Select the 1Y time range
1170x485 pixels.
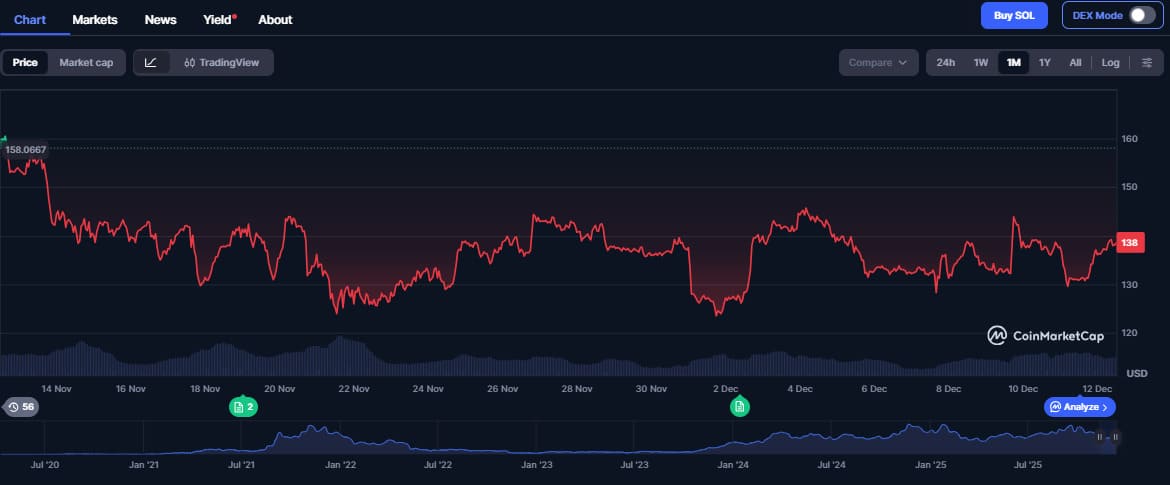tap(1044, 62)
